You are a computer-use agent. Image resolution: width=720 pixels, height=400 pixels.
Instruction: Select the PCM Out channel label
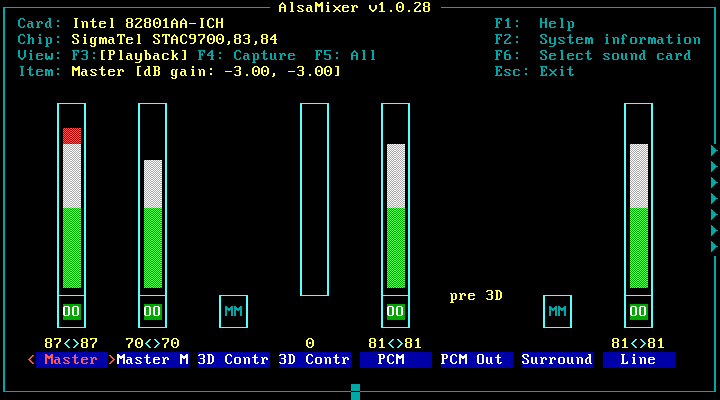point(477,360)
